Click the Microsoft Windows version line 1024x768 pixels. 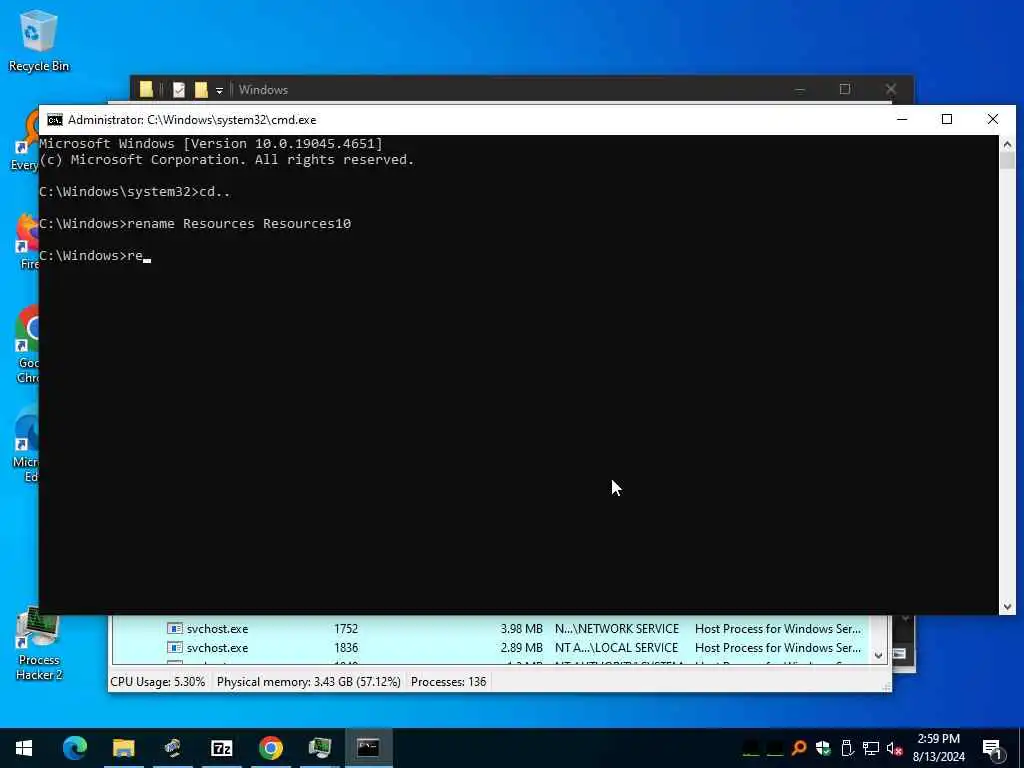point(211,144)
